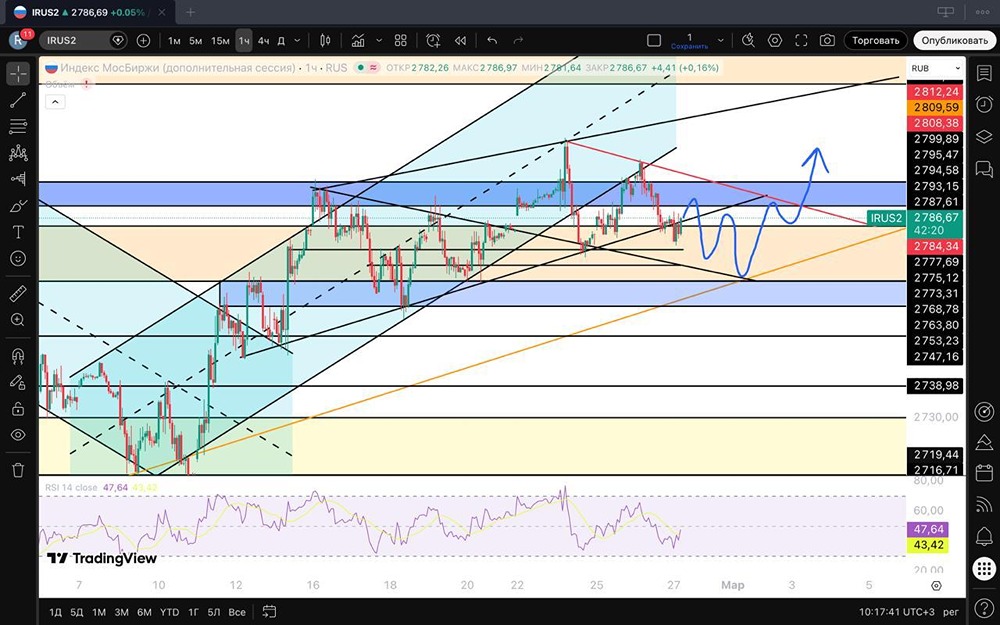
Task: Open the forecasting and measurement tools
Action: pyautogui.click(x=18, y=179)
